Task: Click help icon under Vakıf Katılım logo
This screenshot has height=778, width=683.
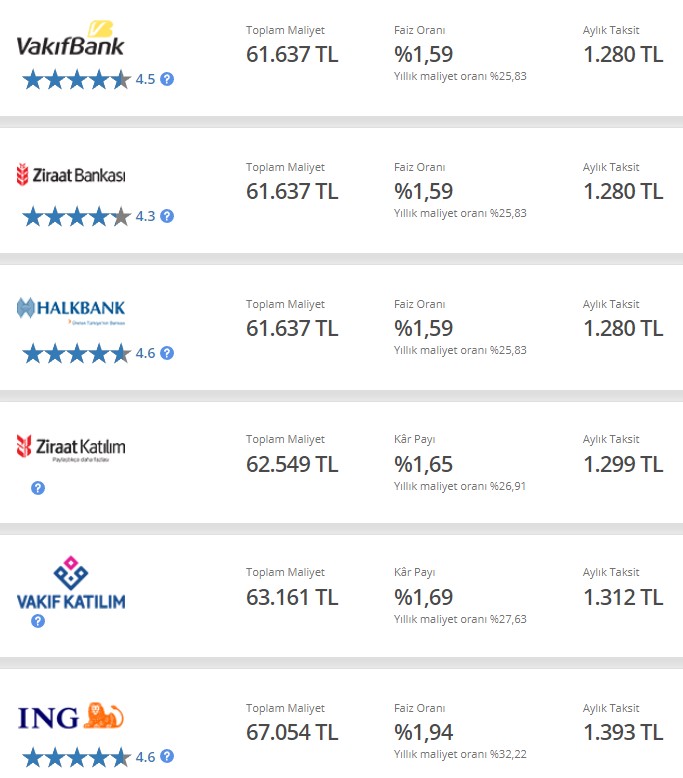Action: [x=38, y=621]
